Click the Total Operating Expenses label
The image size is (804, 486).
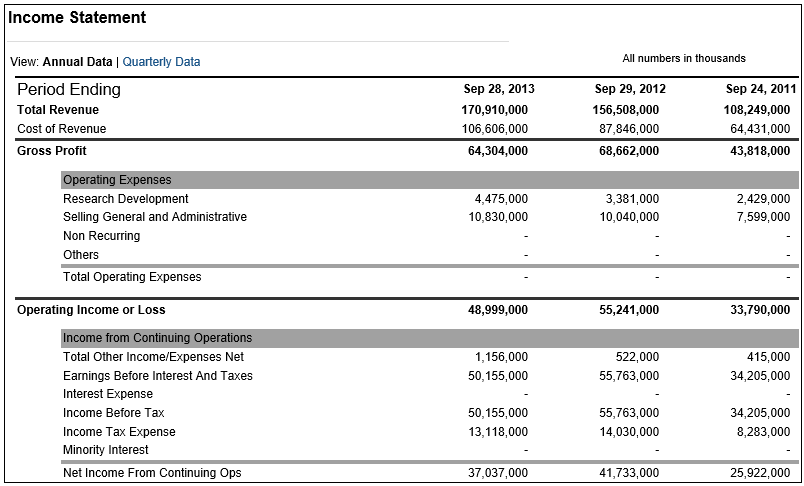click(x=132, y=277)
